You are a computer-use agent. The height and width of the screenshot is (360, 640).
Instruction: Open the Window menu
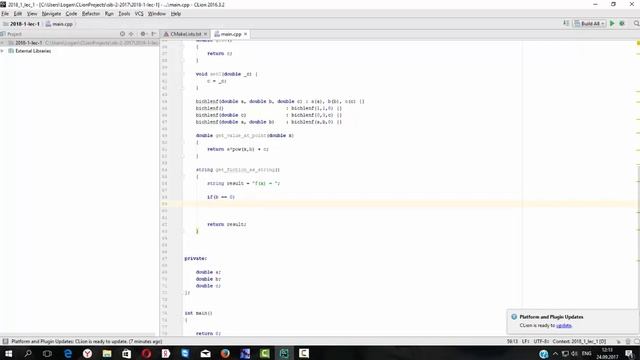point(156,13)
